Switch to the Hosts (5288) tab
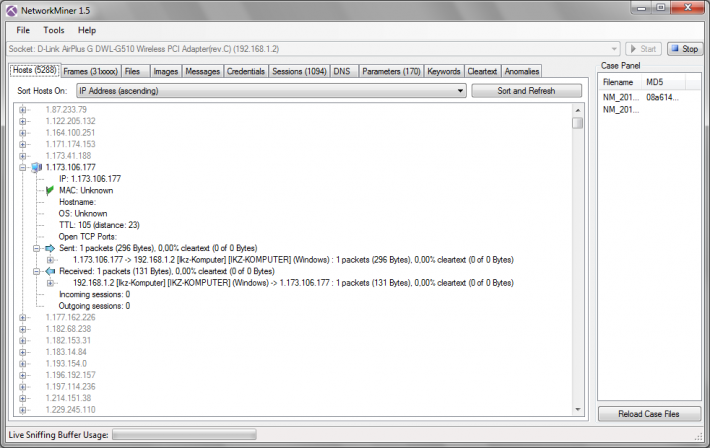 (x=34, y=70)
